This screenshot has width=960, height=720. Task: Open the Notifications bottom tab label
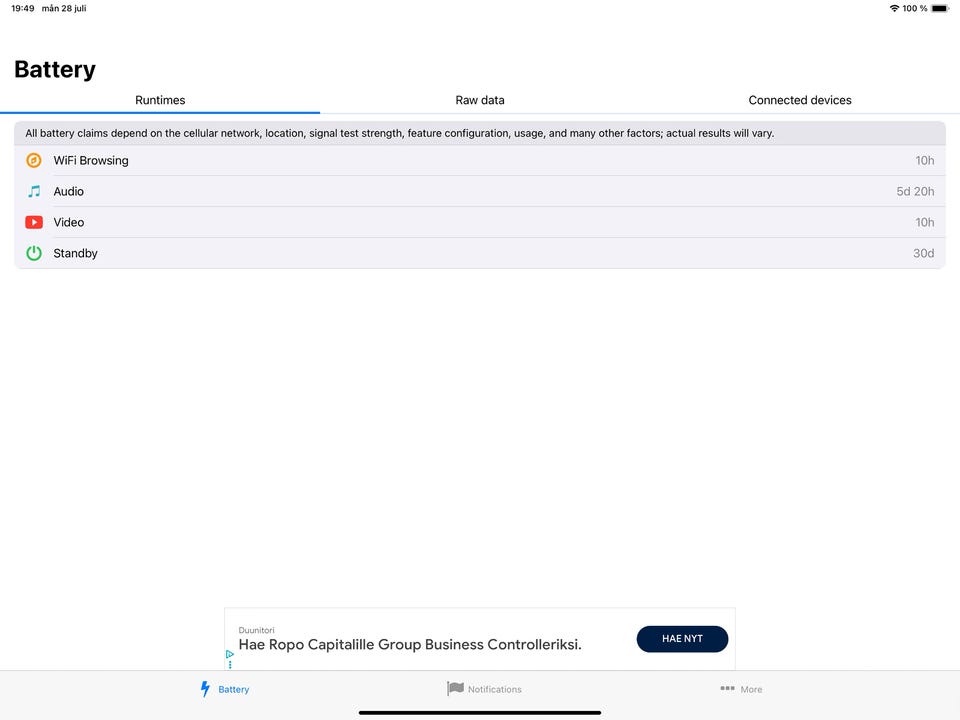pyautogui.click(x=495, y=689)
